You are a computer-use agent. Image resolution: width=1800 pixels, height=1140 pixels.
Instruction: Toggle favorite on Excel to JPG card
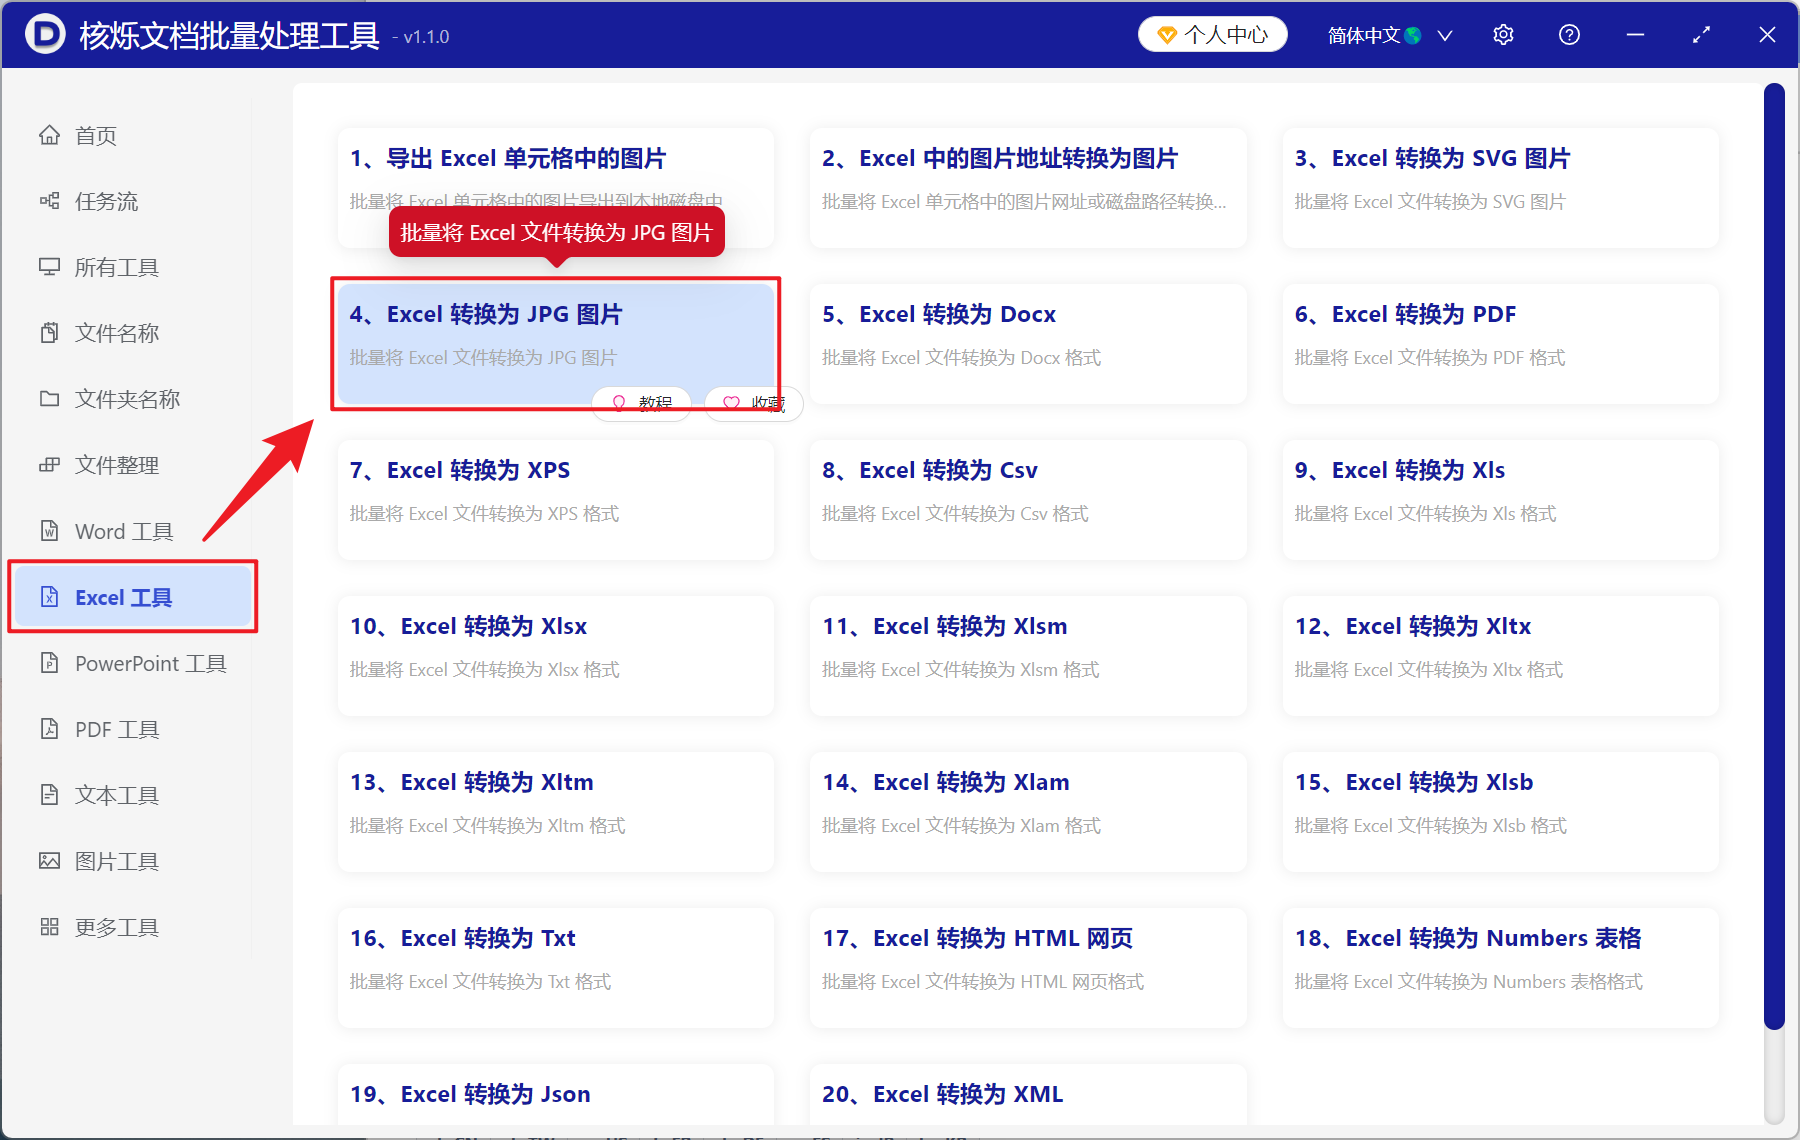click(753, 403)
